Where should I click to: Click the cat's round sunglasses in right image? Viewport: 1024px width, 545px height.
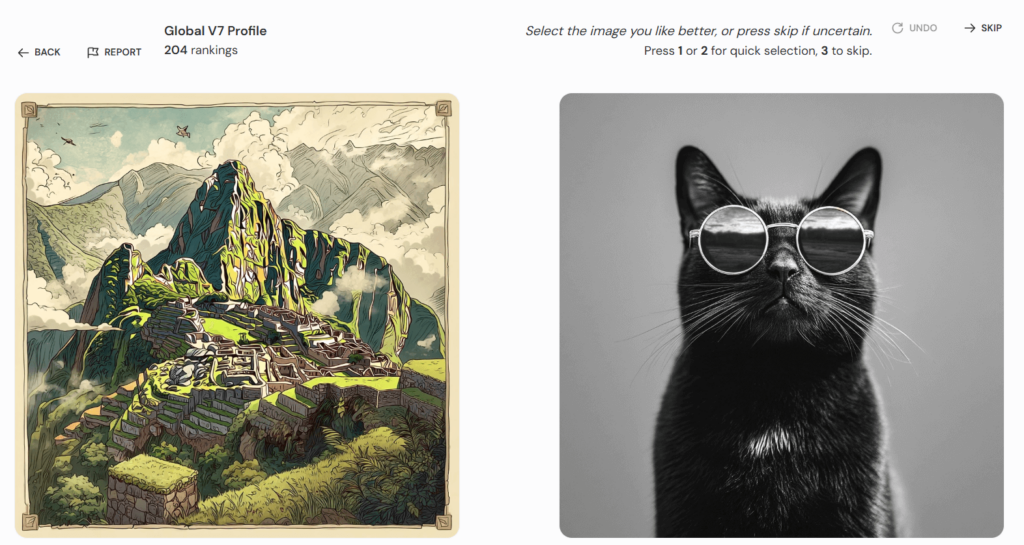click(x=781, y=240)
